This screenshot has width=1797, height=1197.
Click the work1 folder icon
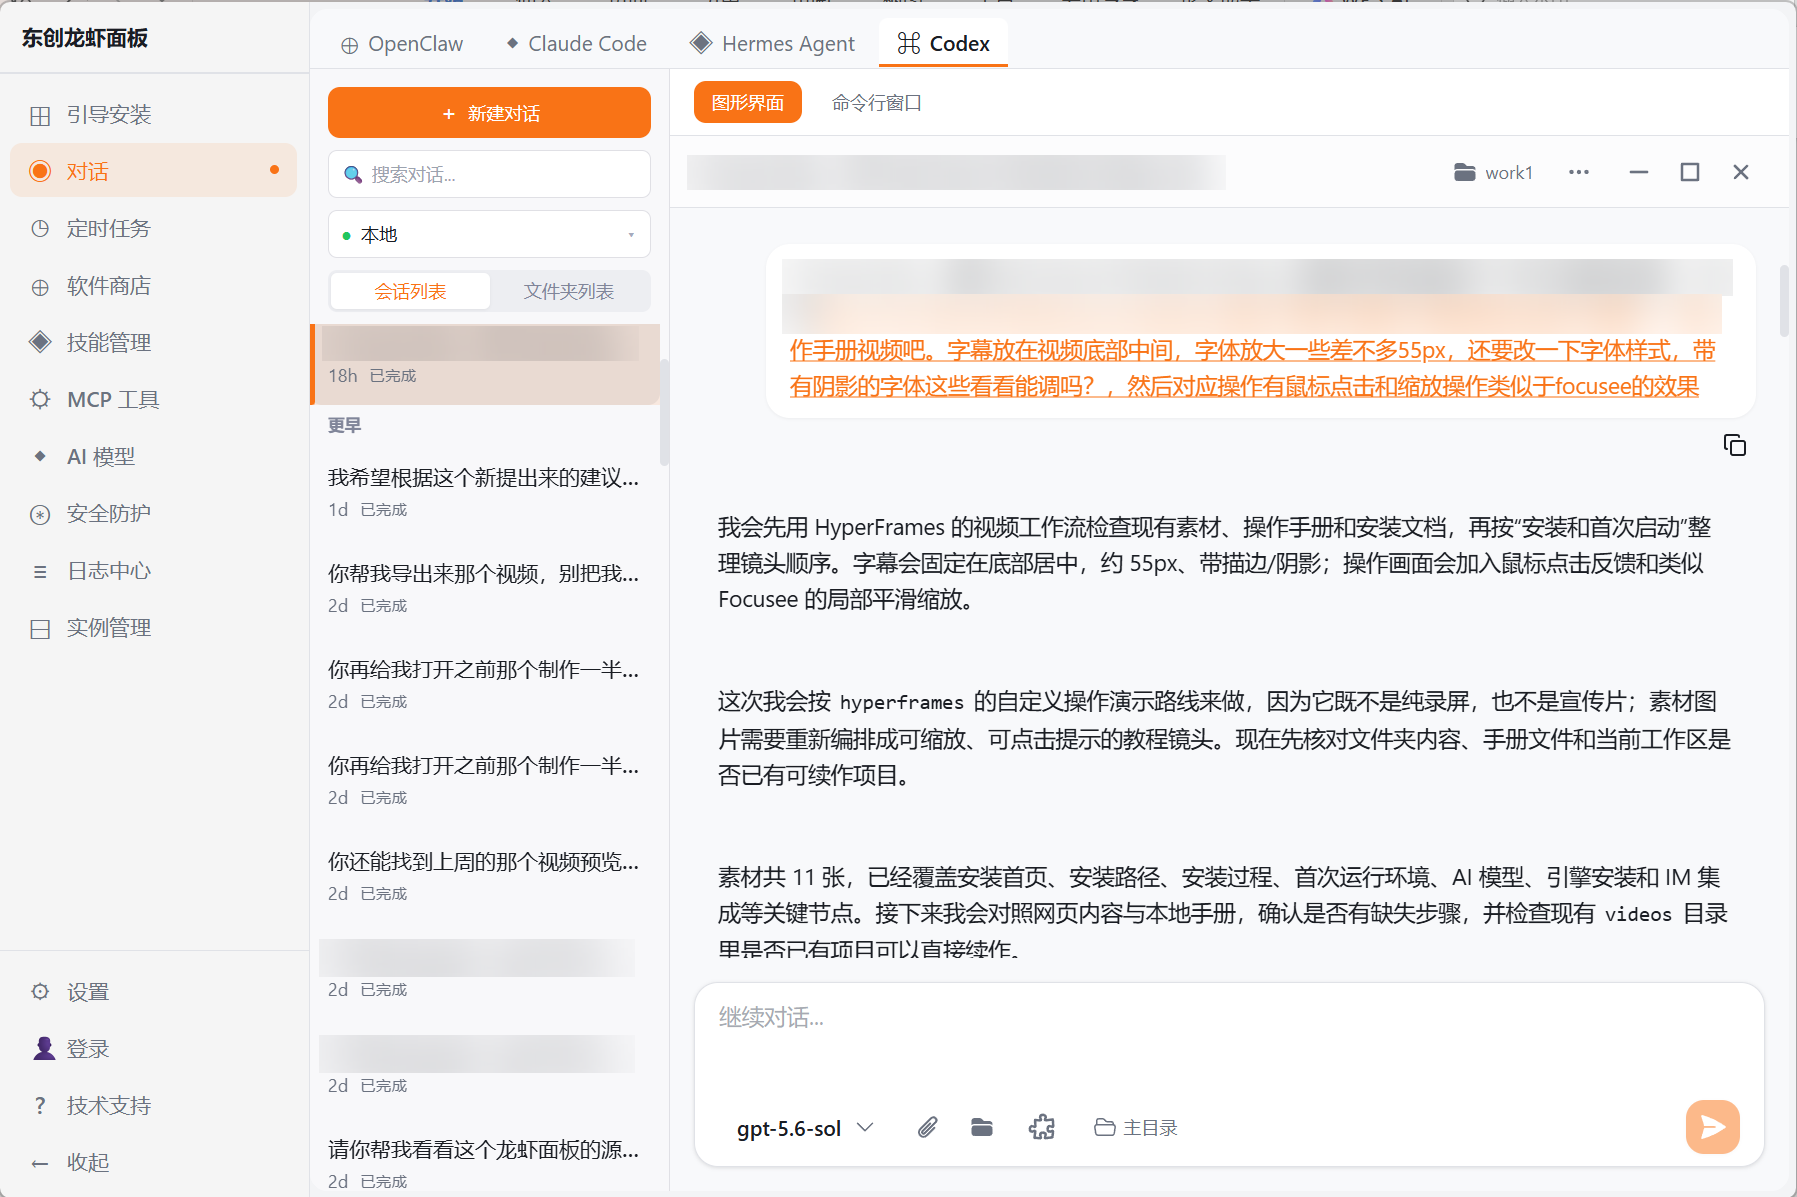[1465, 172]
